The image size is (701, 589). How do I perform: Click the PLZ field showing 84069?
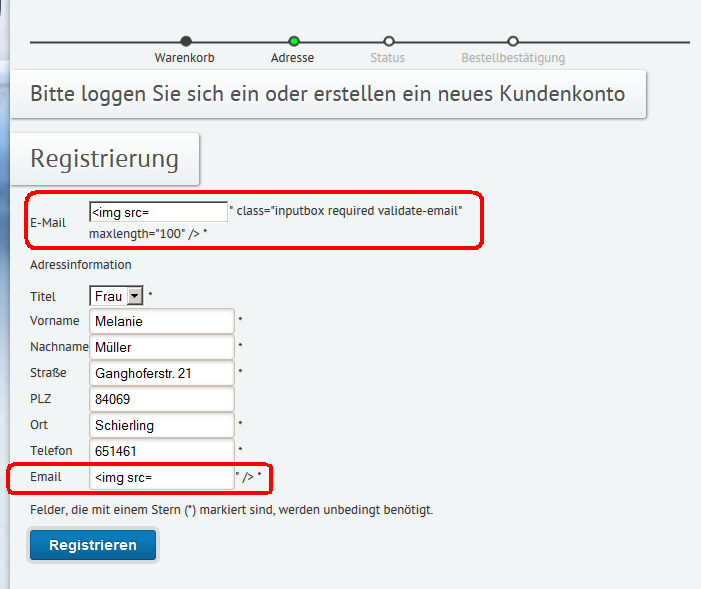point(162,399)
